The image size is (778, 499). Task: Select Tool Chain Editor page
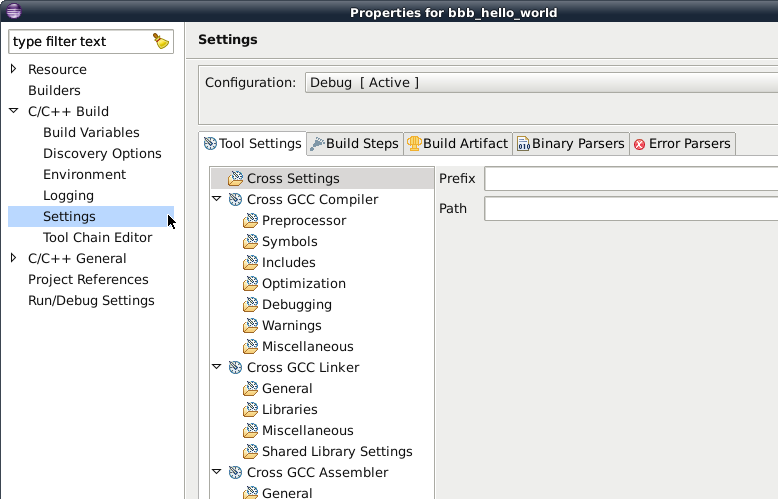coord(97,238)
